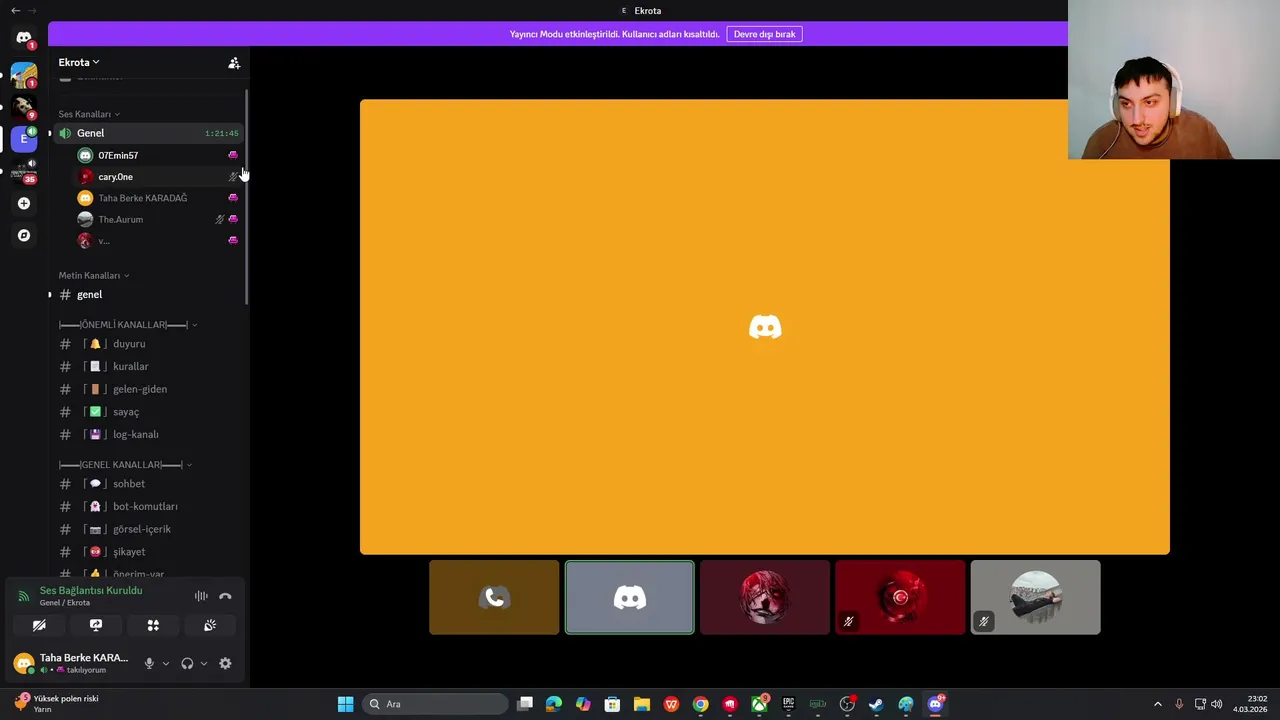Select the Ekrota server icon labeled E
Screen dimensions: 1280x720
tap(23, 138)
